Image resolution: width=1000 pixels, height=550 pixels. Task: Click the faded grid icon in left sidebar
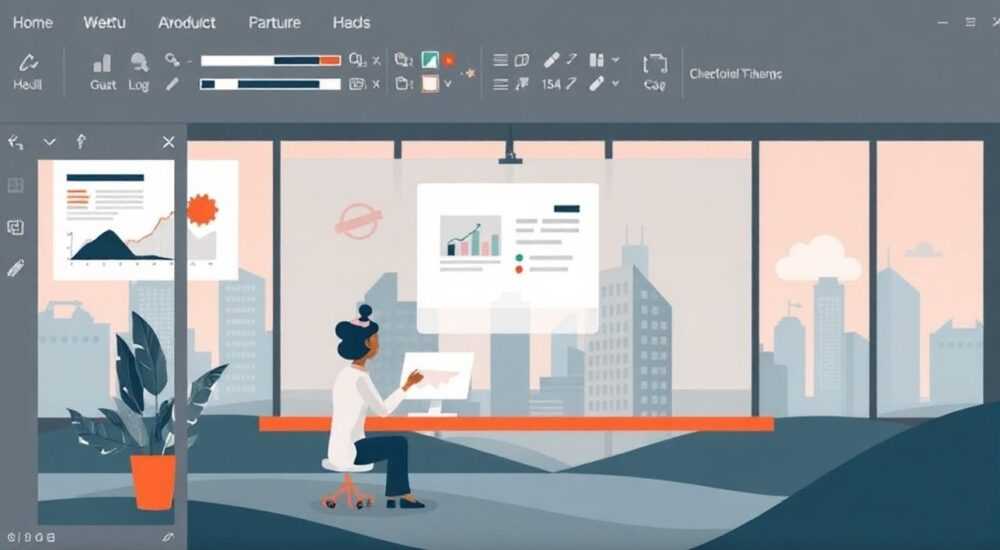(x=15, y=186)
